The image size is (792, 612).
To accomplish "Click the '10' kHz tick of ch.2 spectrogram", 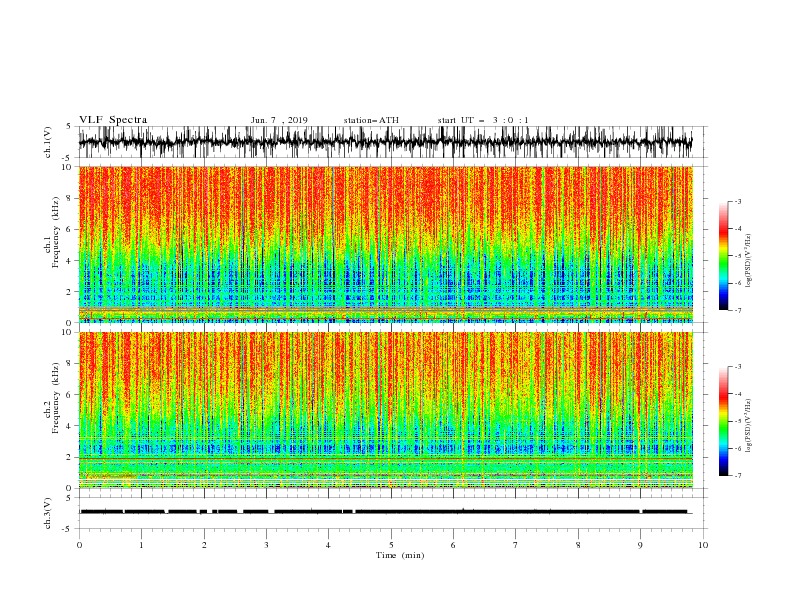I will (x=67, y=332).
